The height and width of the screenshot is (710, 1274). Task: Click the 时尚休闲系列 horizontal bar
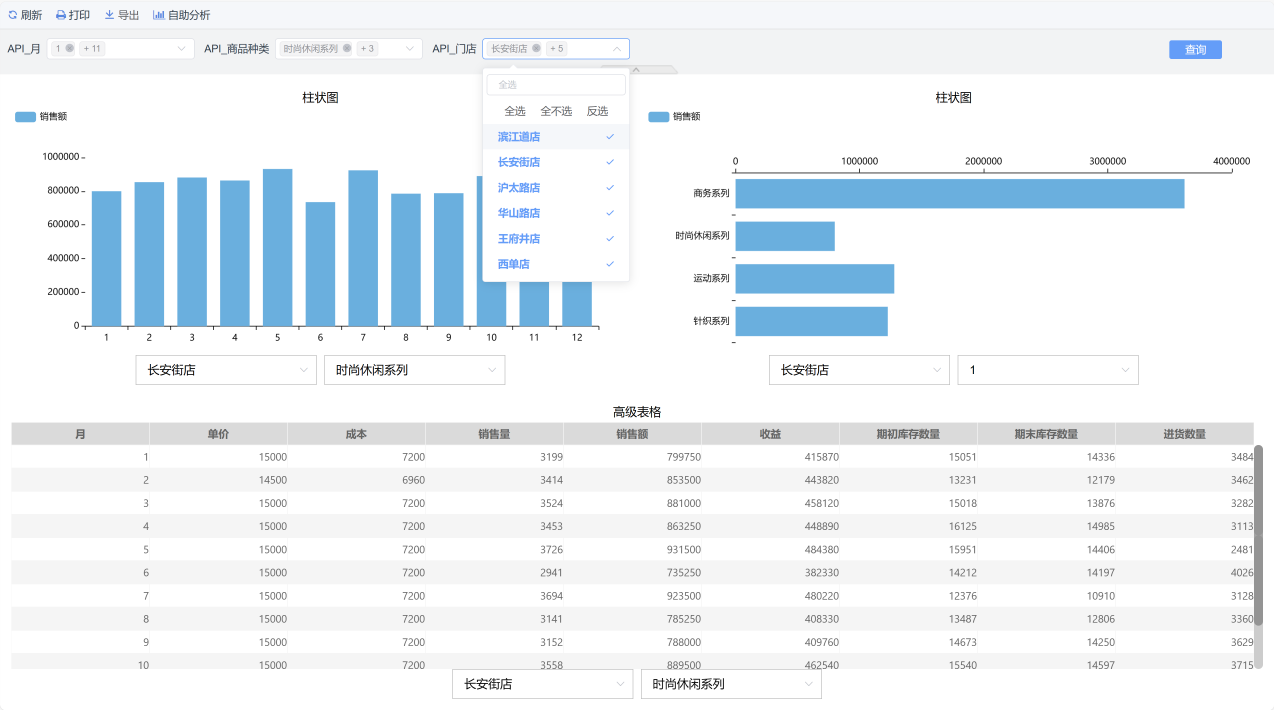pos(784,236)
